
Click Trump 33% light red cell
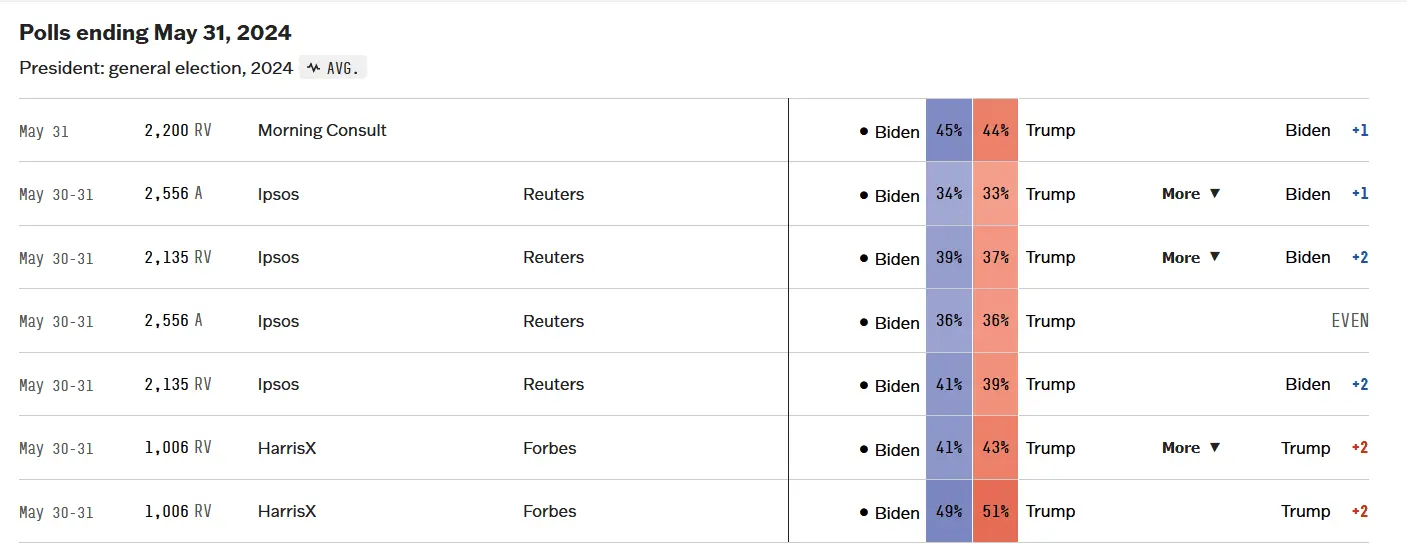point(995,194)
